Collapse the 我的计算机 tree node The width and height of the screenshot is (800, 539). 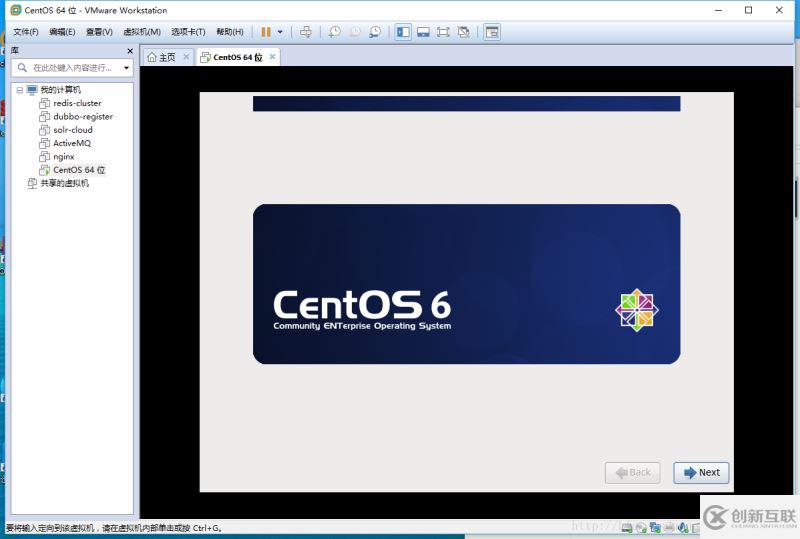click(19, 90)
